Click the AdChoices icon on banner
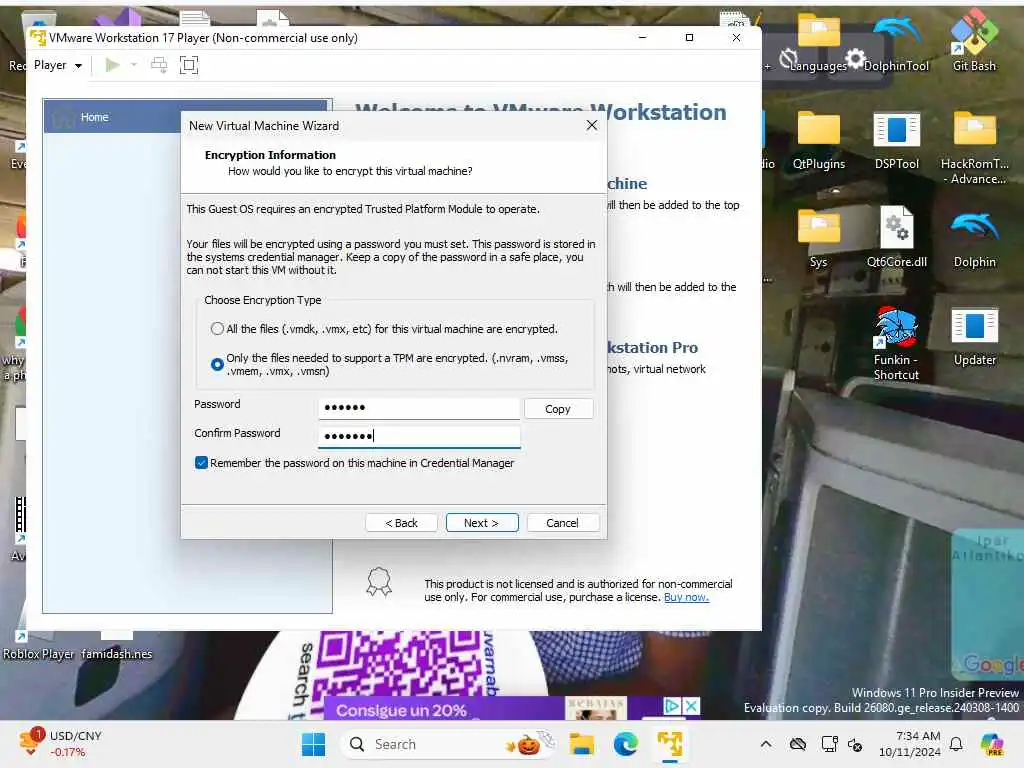 pyautogui.click(x=672, y=706)
